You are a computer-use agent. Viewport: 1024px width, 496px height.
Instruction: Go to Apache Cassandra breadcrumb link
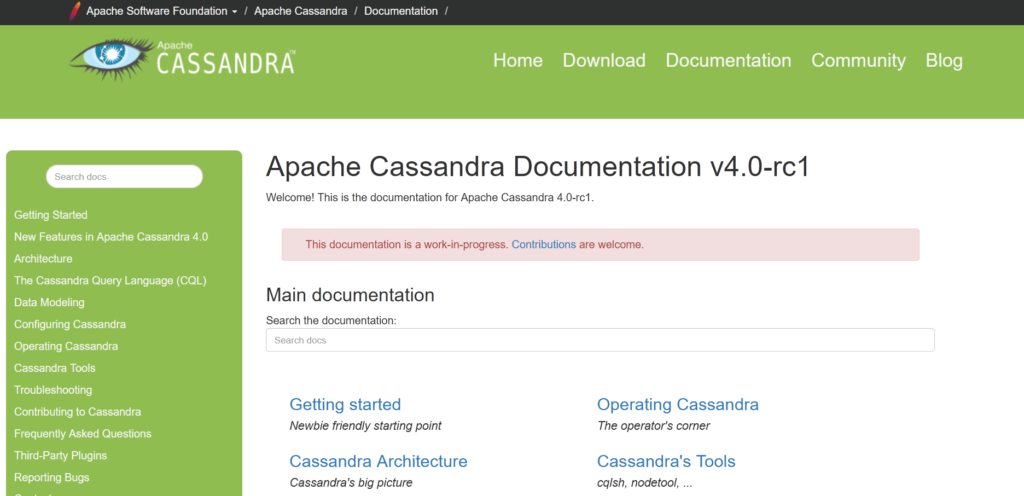(300, 11)
